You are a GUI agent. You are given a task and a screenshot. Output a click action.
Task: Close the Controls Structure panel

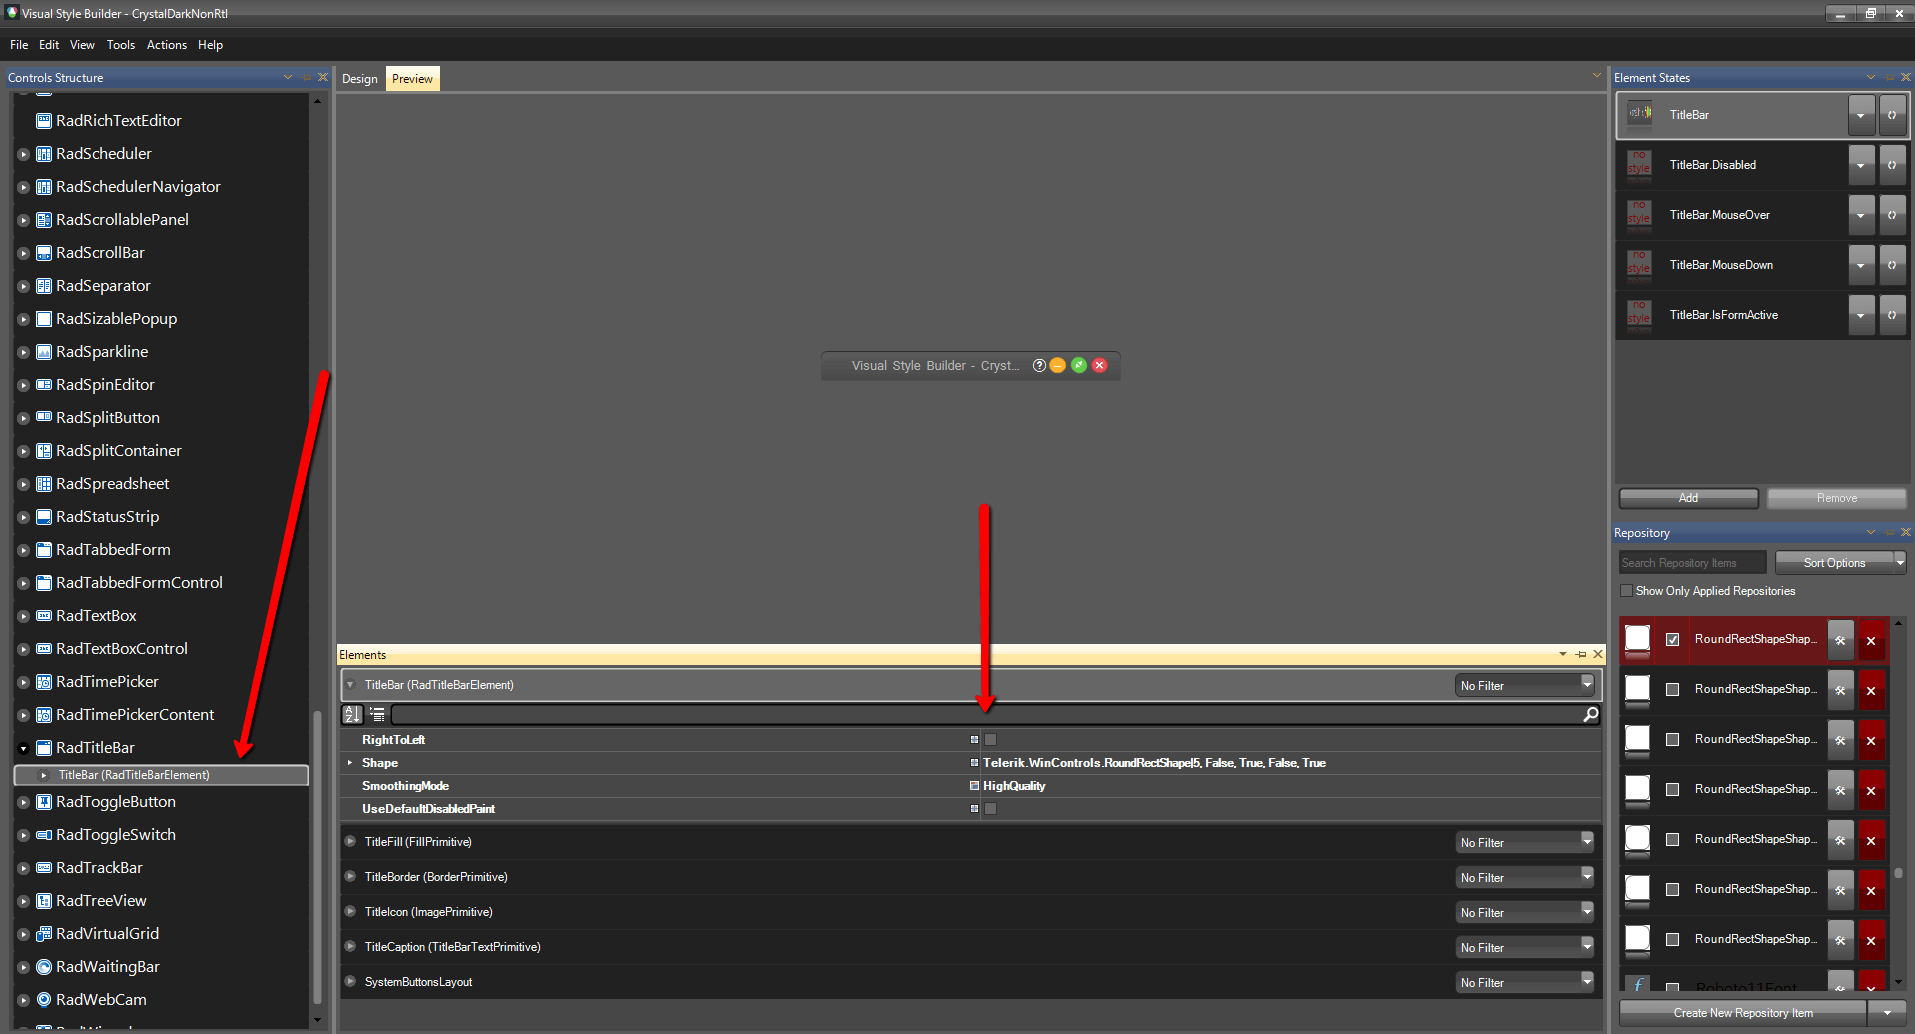322,77
